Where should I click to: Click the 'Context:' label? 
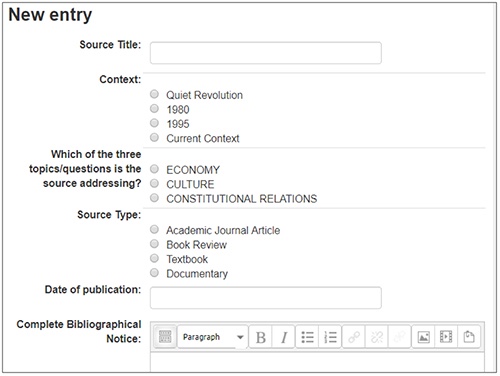[120, 79]
